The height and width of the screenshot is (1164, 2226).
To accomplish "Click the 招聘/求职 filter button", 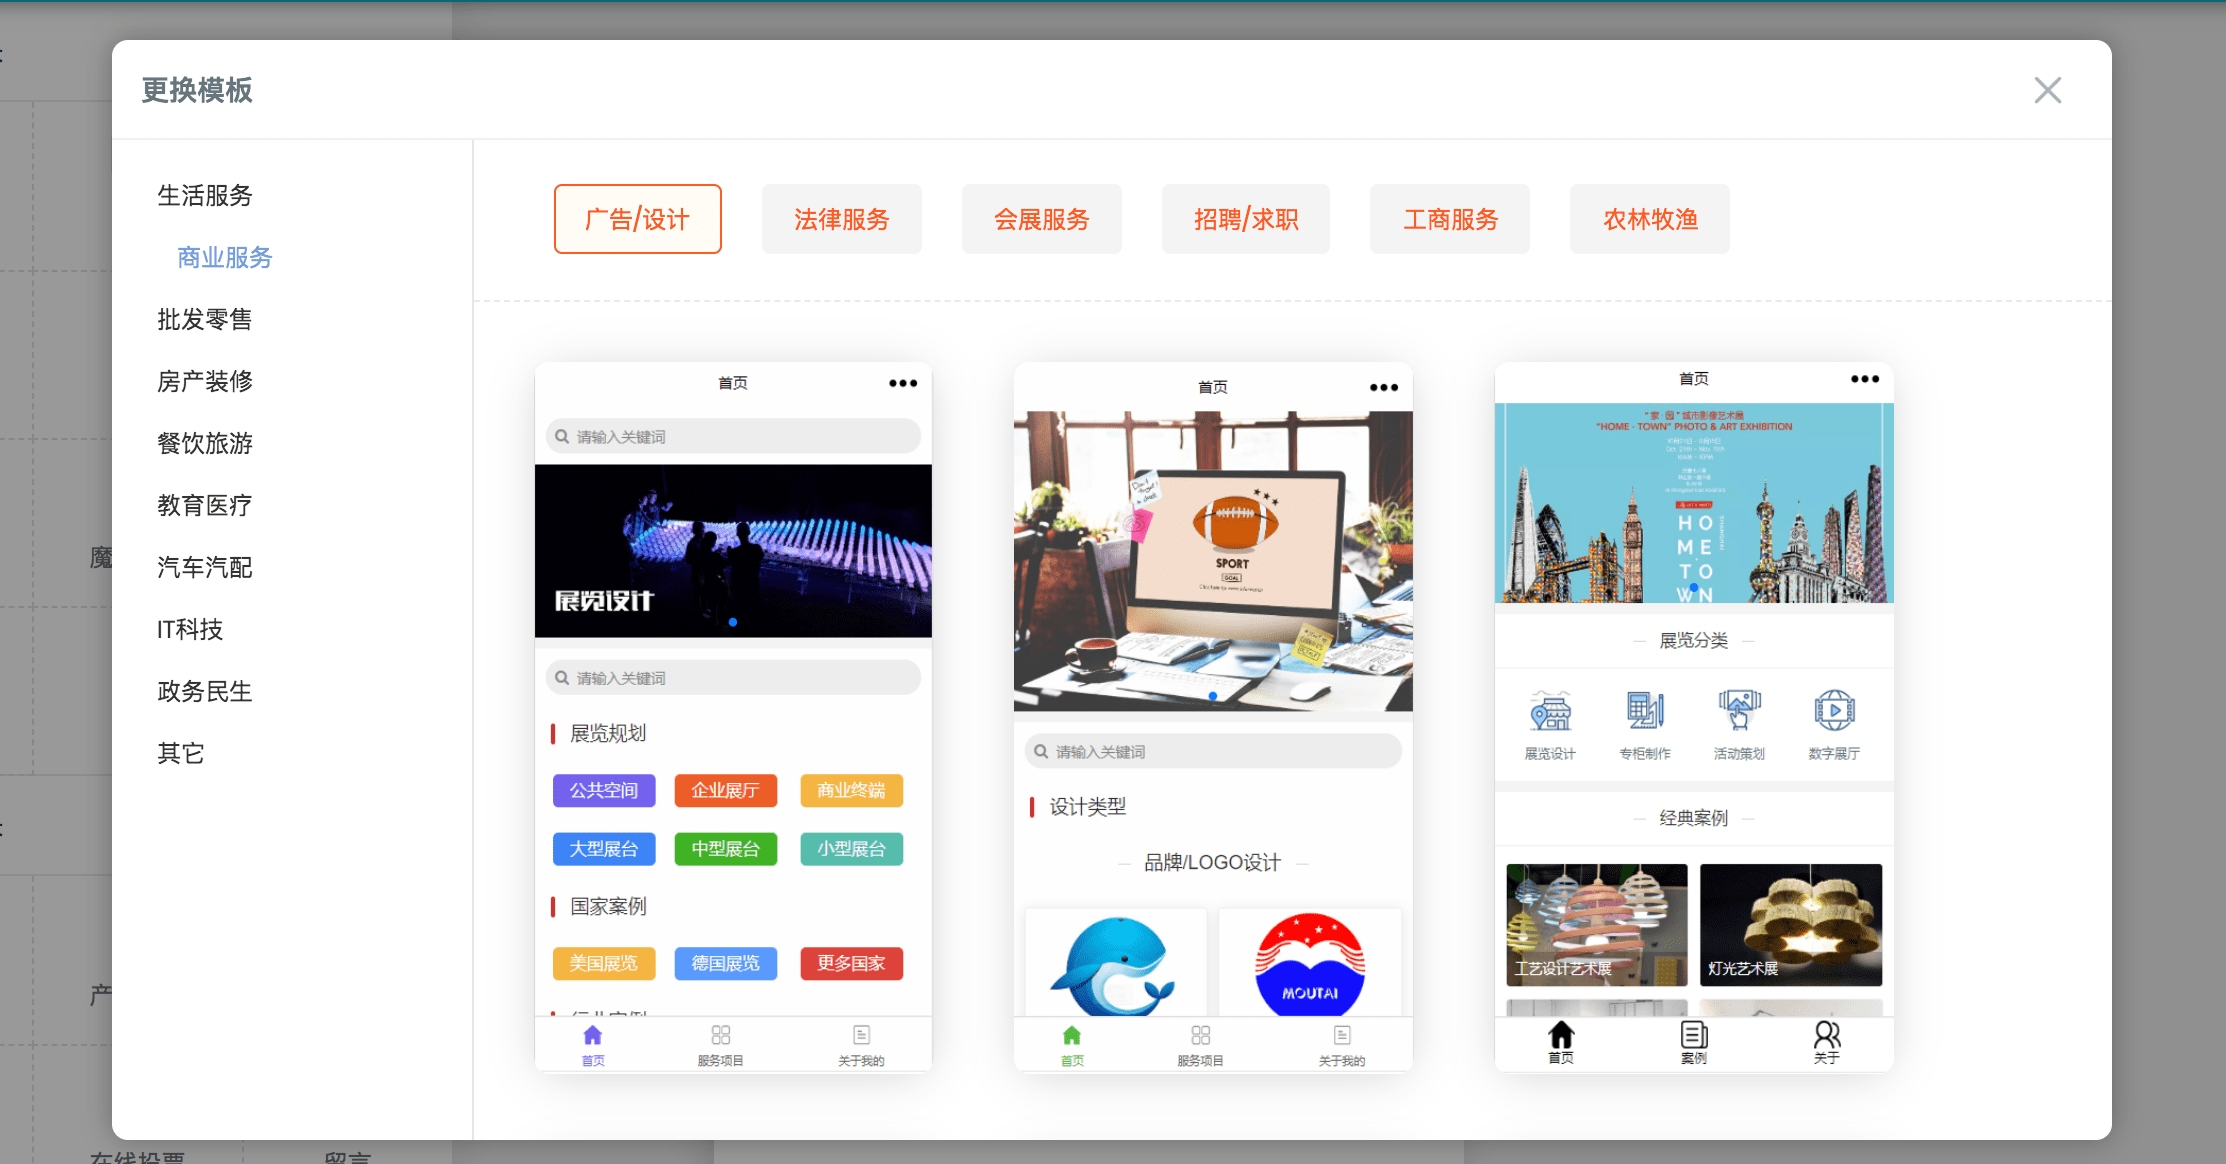I will point(1246,219).
